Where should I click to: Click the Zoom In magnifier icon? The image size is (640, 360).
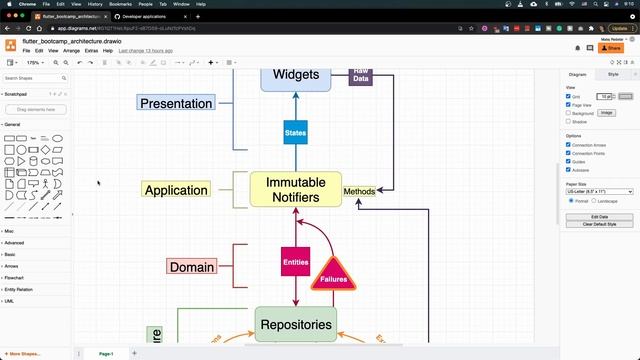click(56, 62)
